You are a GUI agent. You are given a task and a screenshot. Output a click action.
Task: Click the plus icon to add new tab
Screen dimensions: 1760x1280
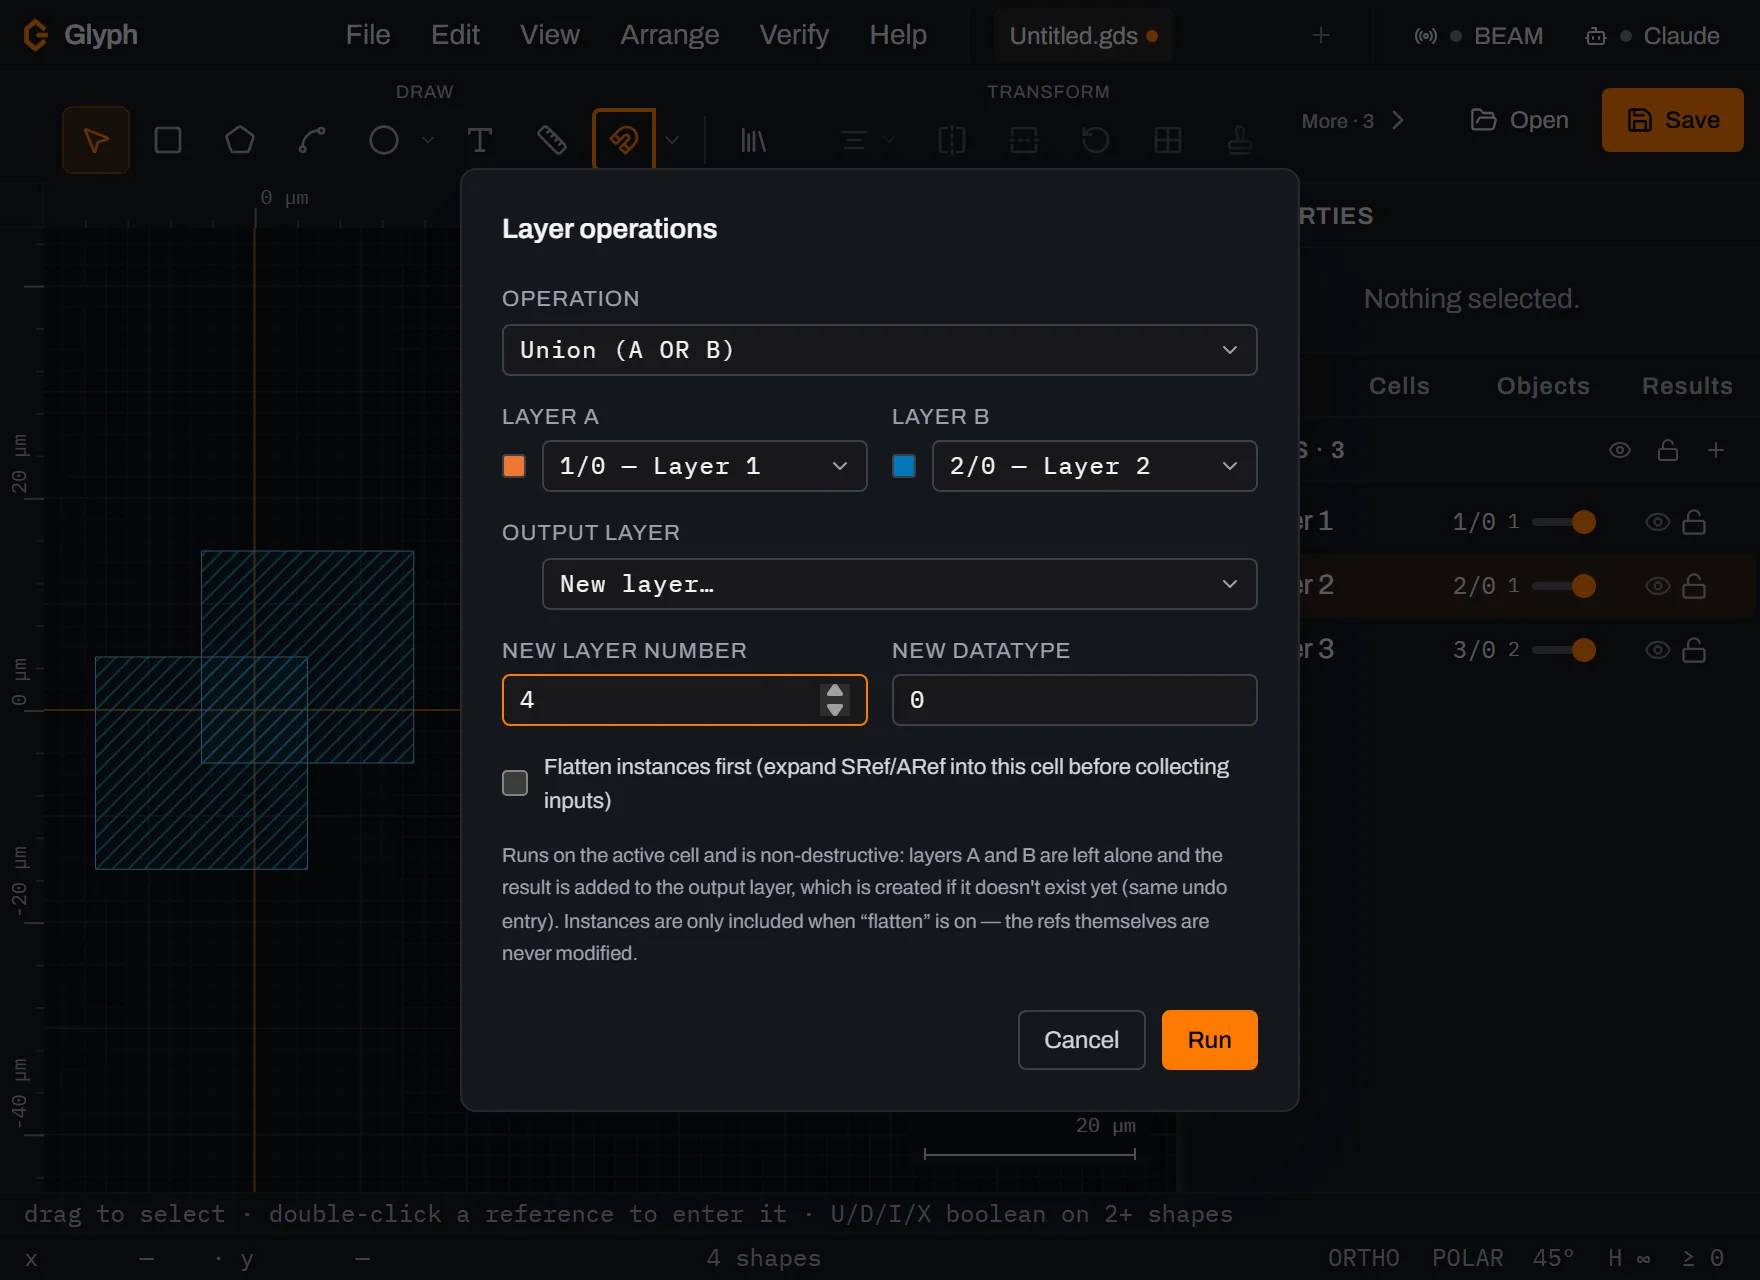click(x=1321, y=35)
